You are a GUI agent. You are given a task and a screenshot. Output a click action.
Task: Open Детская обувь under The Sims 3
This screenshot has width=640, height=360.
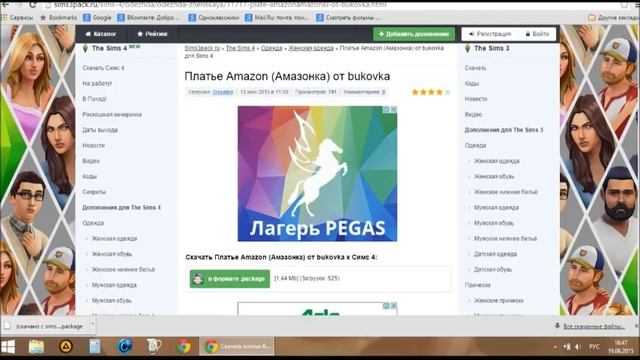point(493,269)
